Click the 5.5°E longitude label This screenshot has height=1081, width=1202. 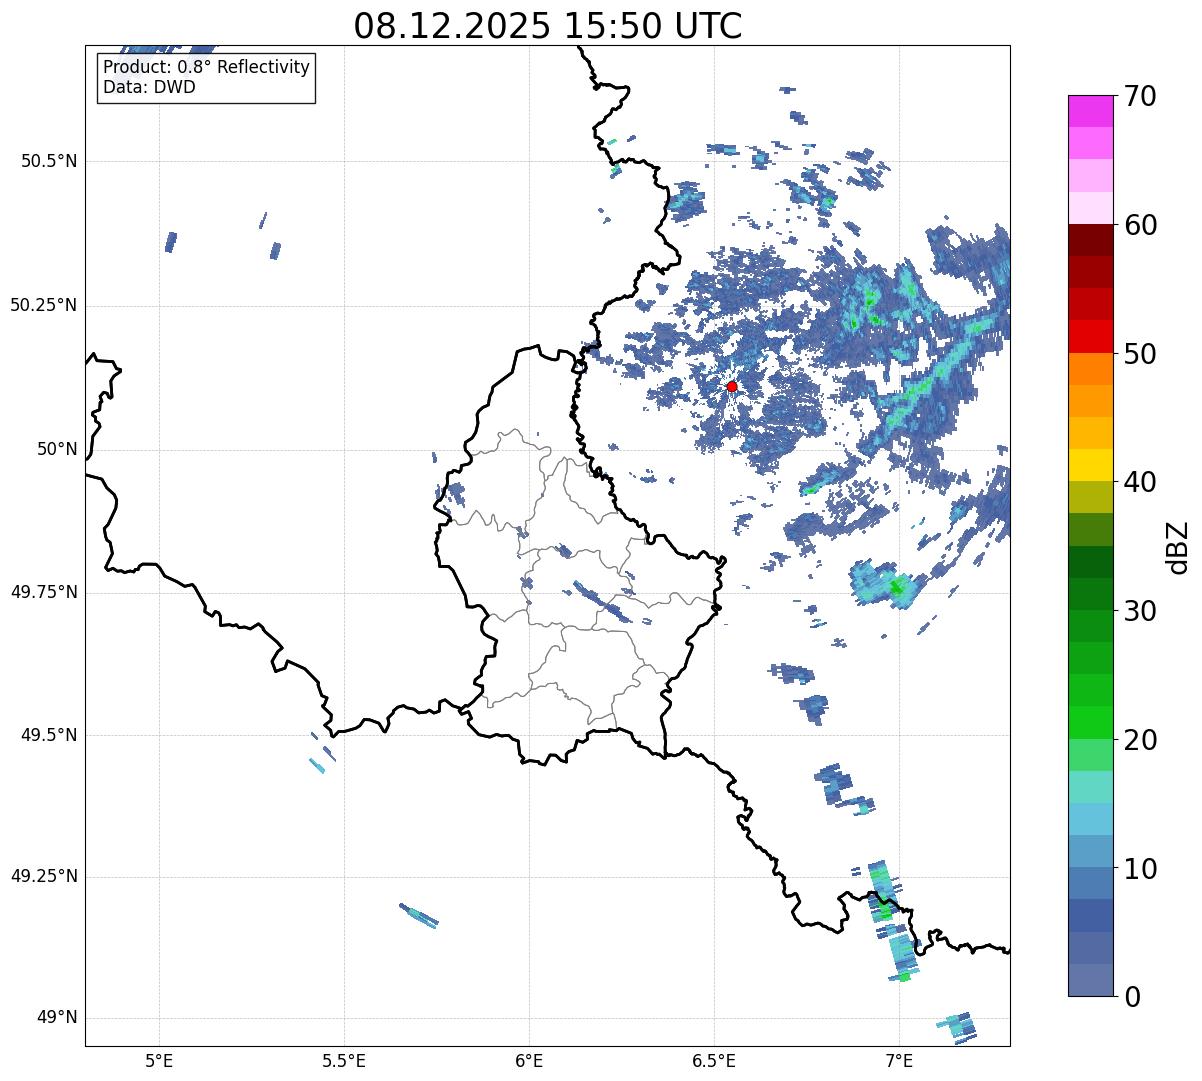pyautogui.click(x=344, y=1060)
